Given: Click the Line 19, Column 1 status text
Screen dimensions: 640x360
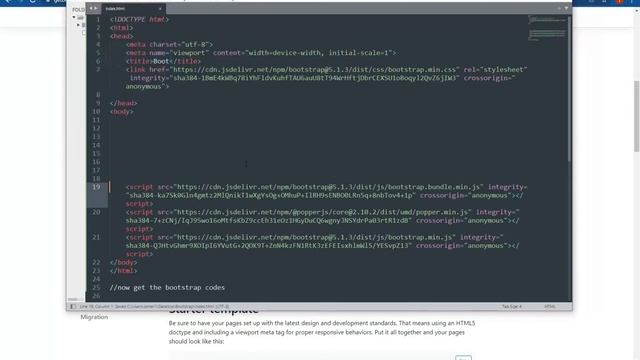Looking at the screenshot, I should (95, 306).
